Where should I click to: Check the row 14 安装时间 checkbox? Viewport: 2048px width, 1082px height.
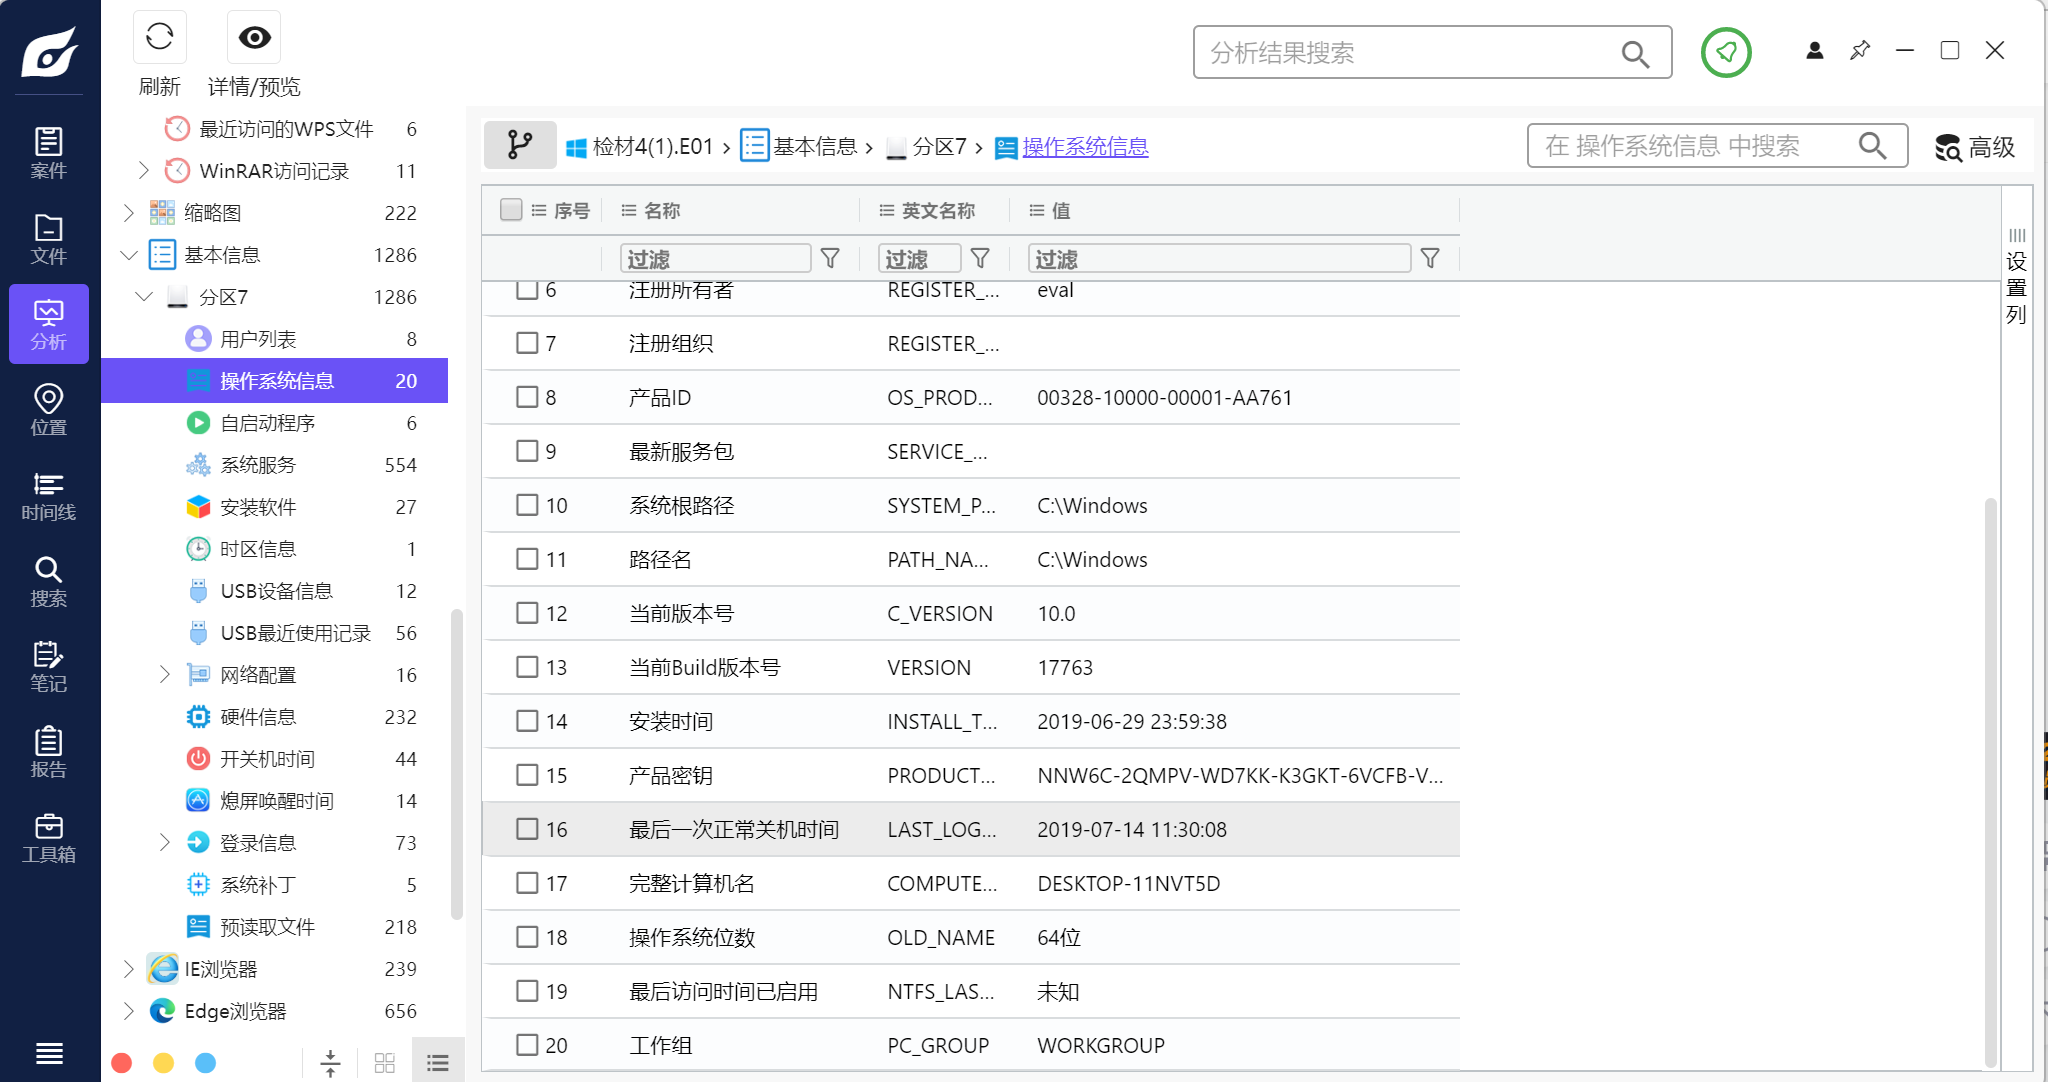[527, 721]
